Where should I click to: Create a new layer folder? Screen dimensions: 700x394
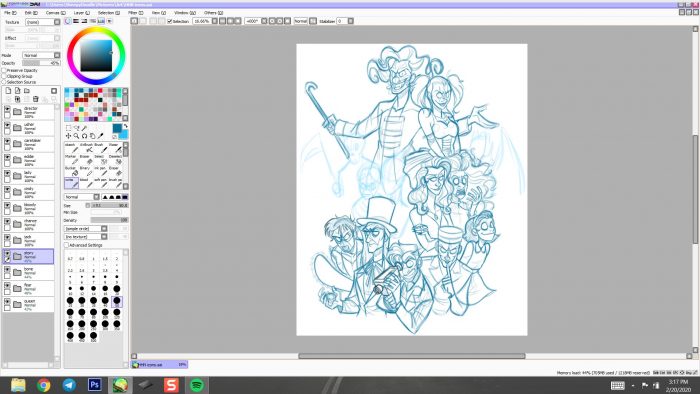[27, 91]
